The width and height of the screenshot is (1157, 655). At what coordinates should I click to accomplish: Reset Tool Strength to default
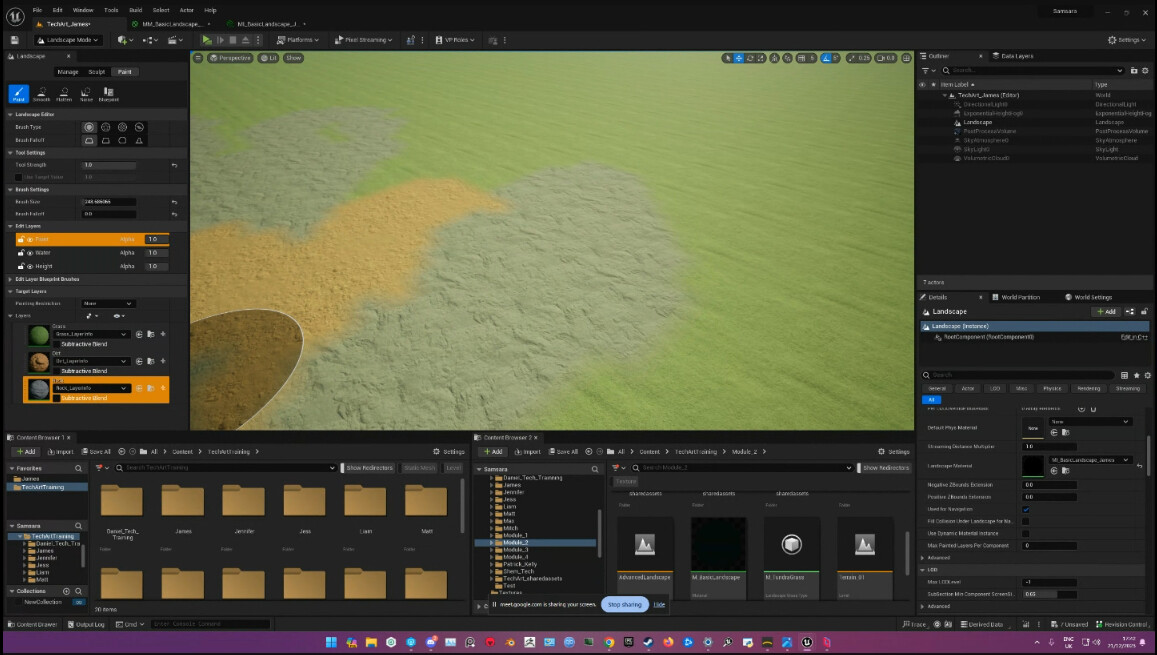coord(174,165)
